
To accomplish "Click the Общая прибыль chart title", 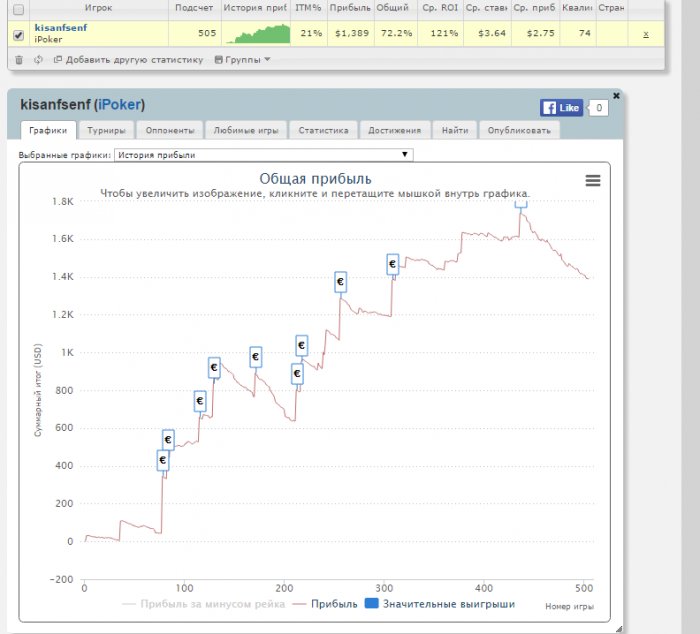I will pyautogui.click(x=315, y=179).
